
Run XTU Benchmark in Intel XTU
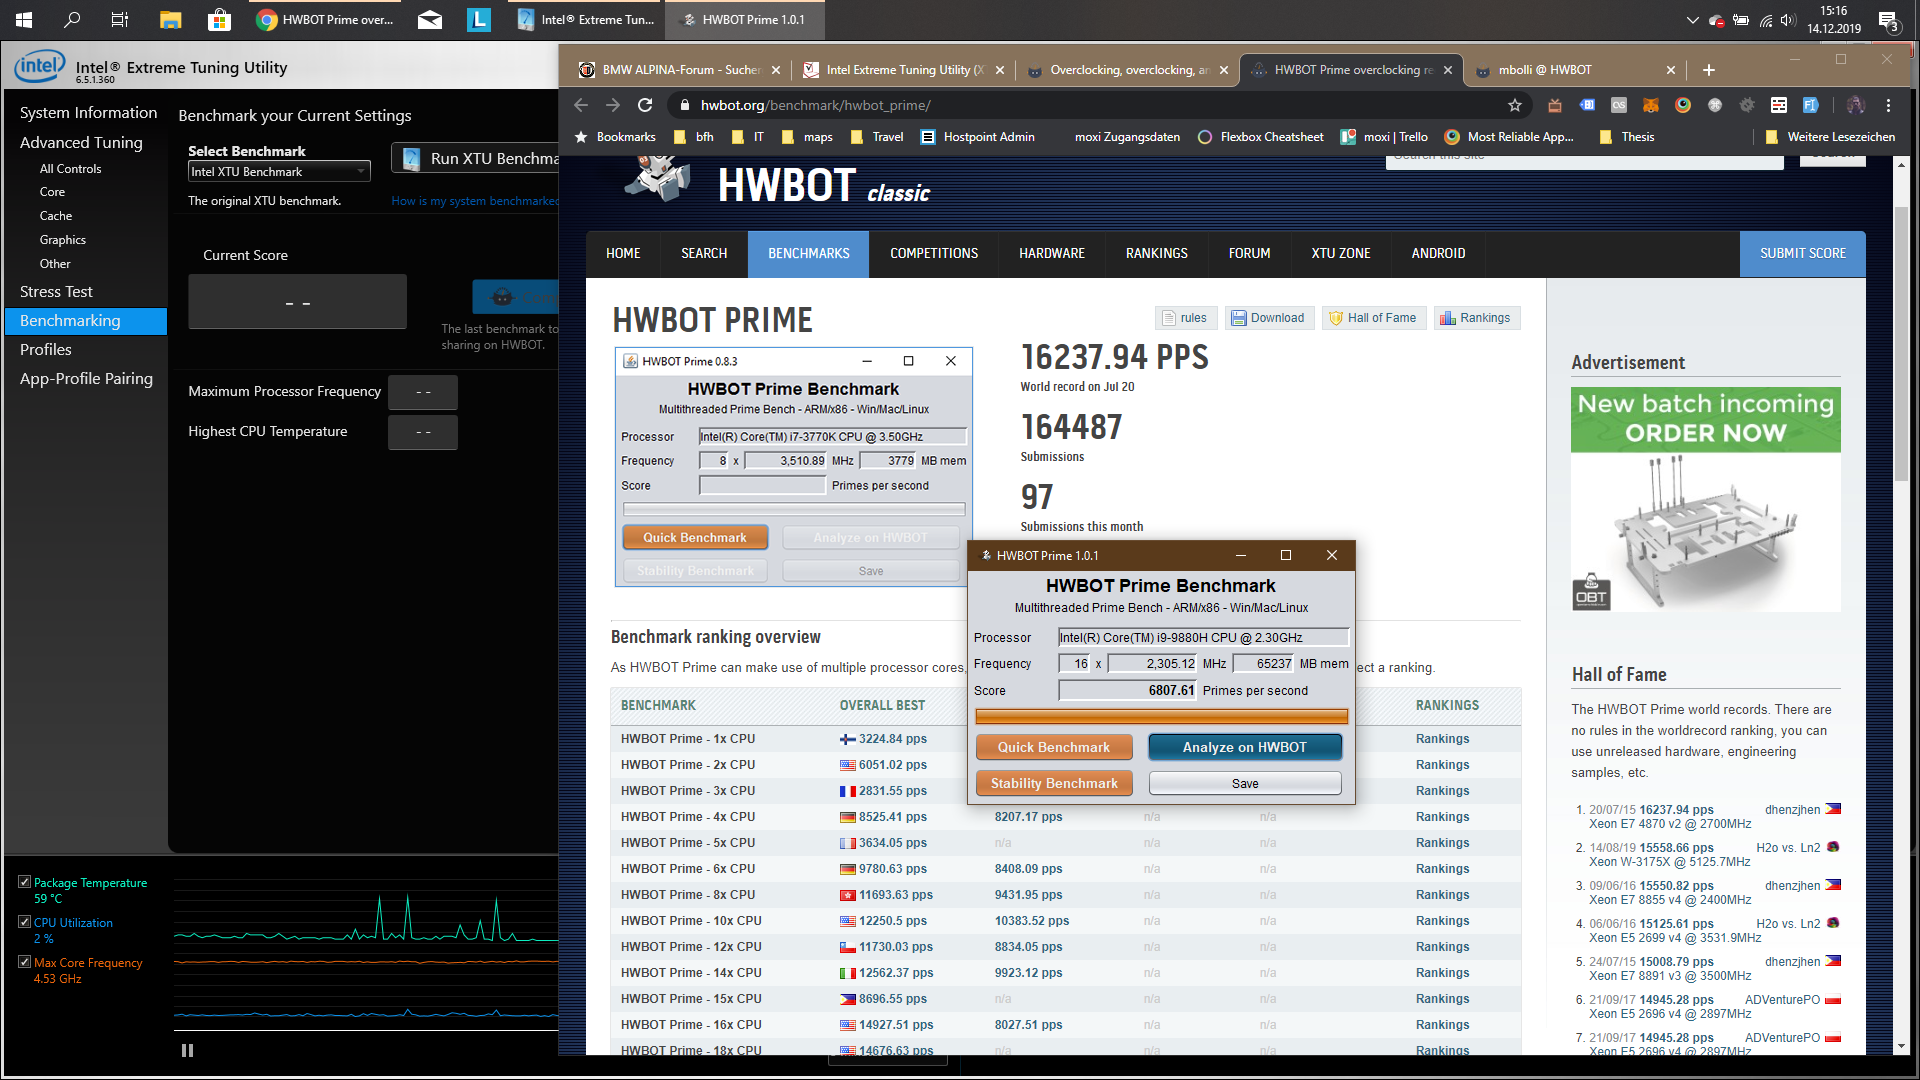pos(477,158)
